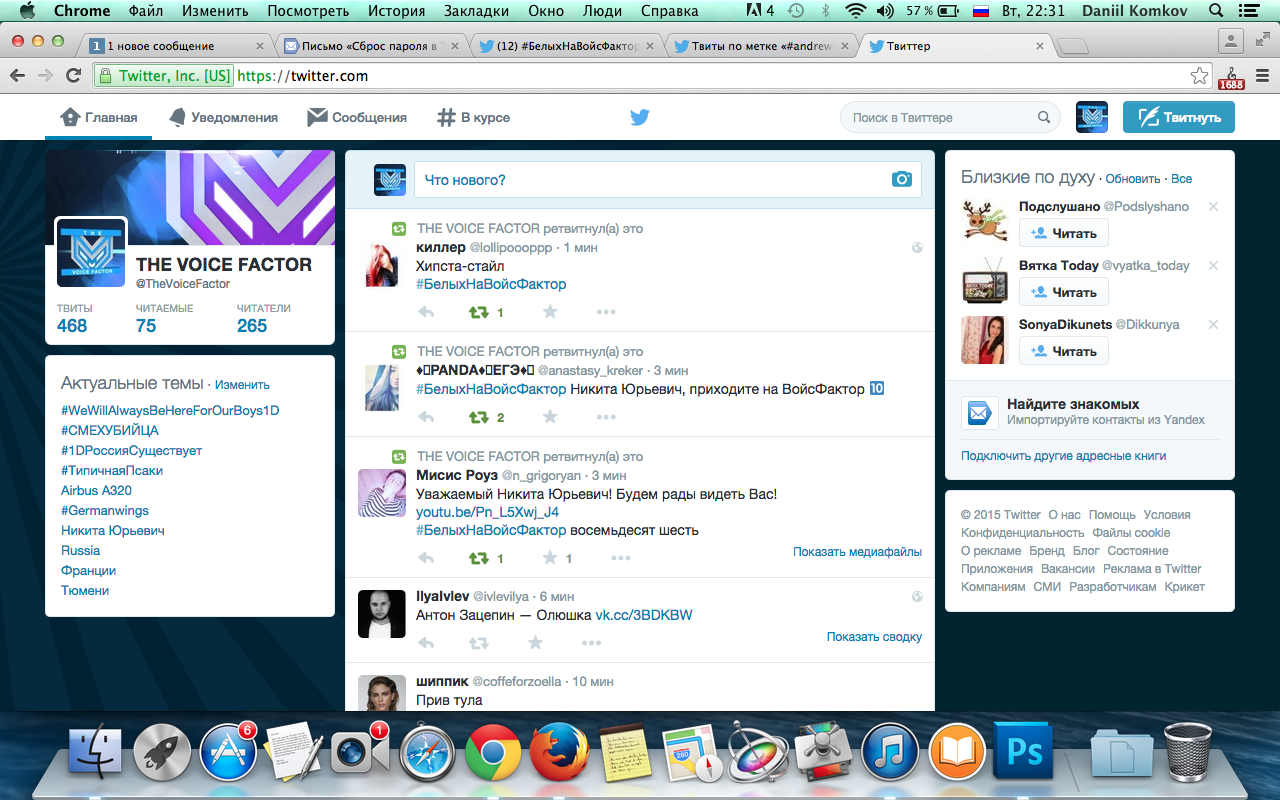Favorite the Мисис Роуз tweet
The image size is (1280, 800).
549,558
